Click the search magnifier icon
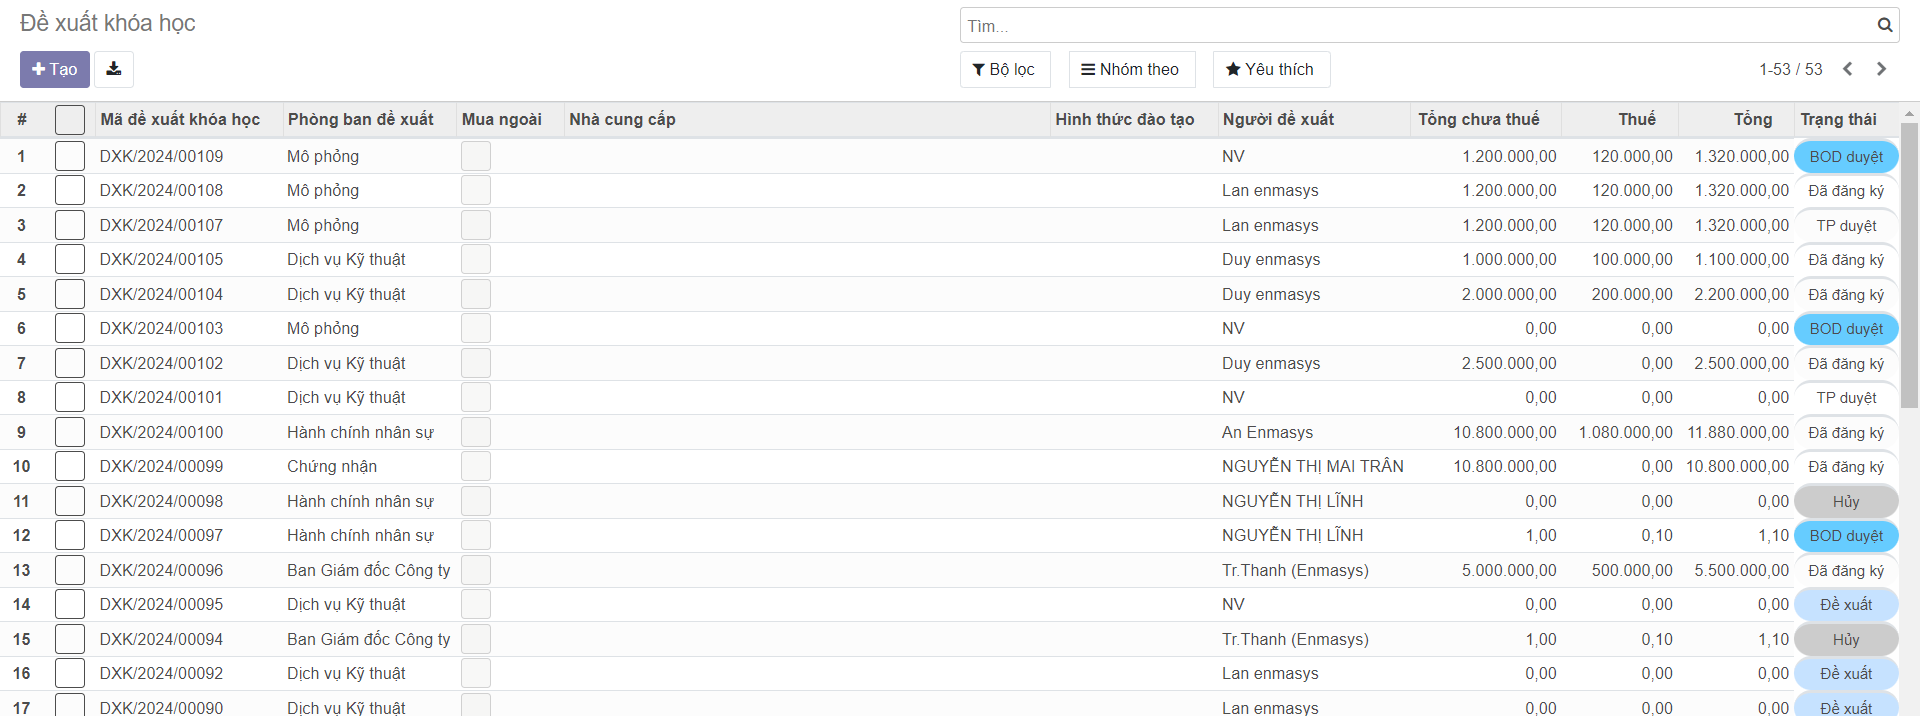 point(1884,26)
